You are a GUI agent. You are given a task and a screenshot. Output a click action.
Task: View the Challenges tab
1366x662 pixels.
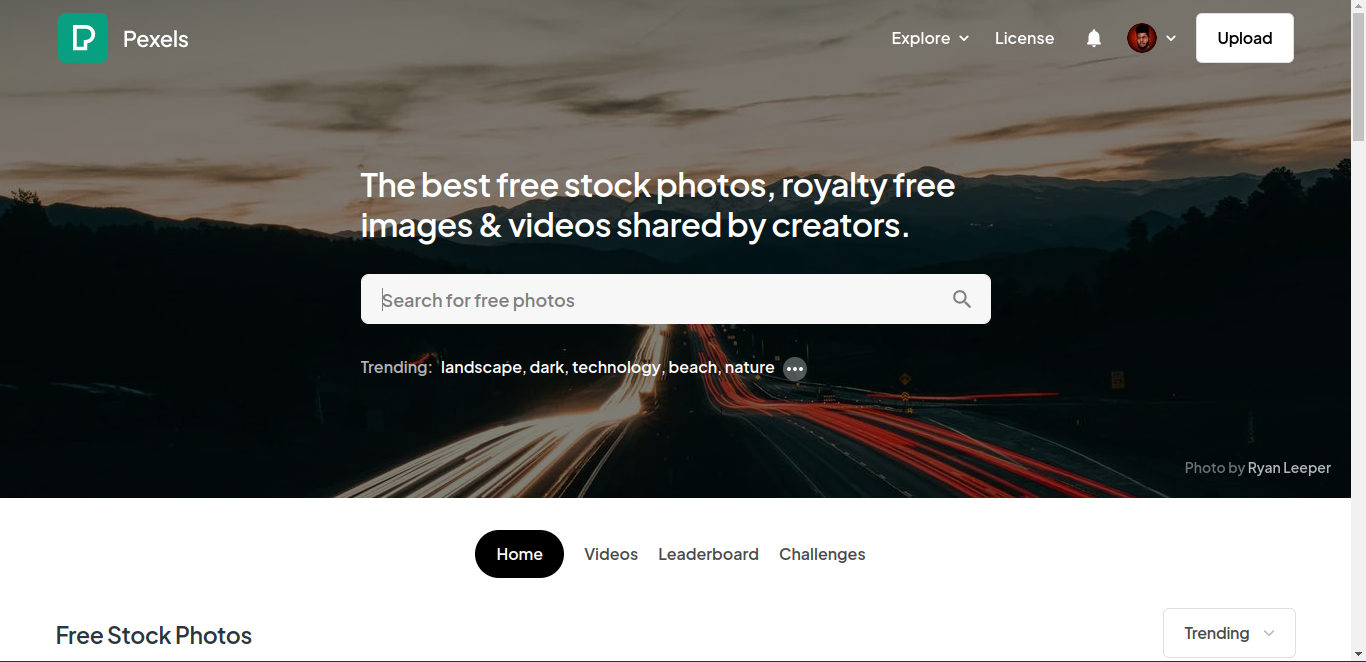coord(822,554)
